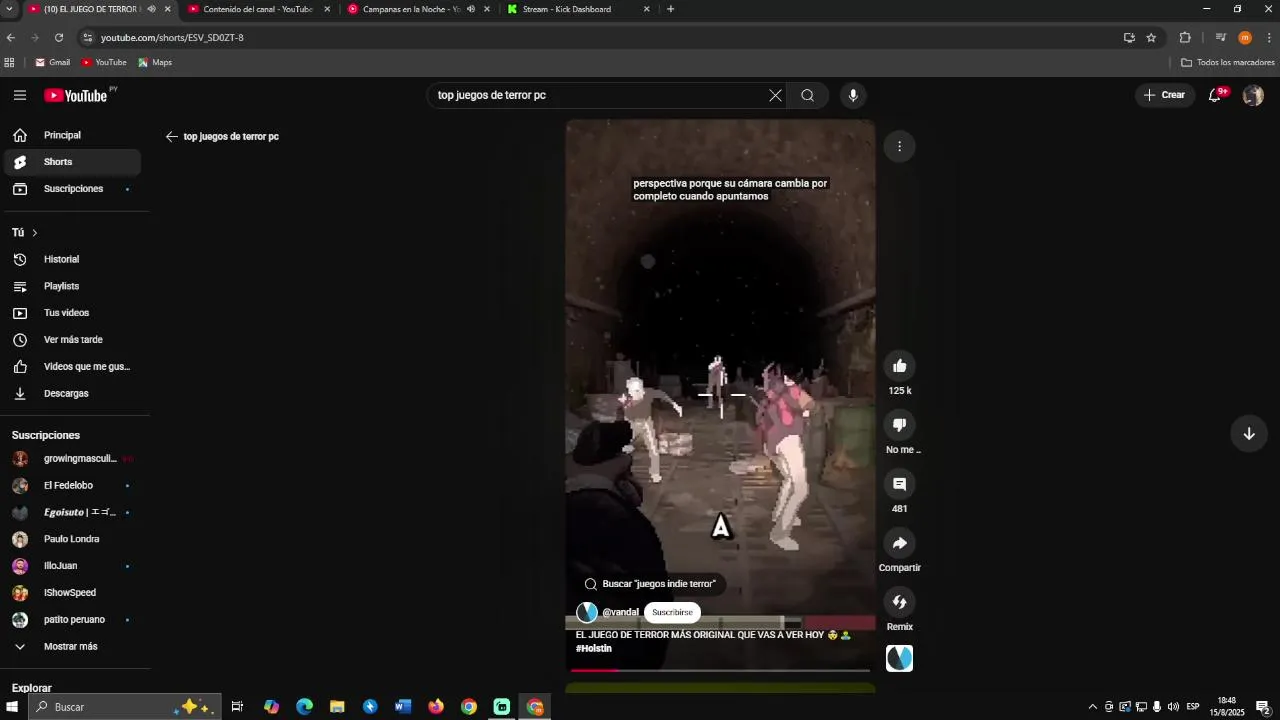Open Windows Start menu
Screen dimensions: 1280x720
[12, 707]
